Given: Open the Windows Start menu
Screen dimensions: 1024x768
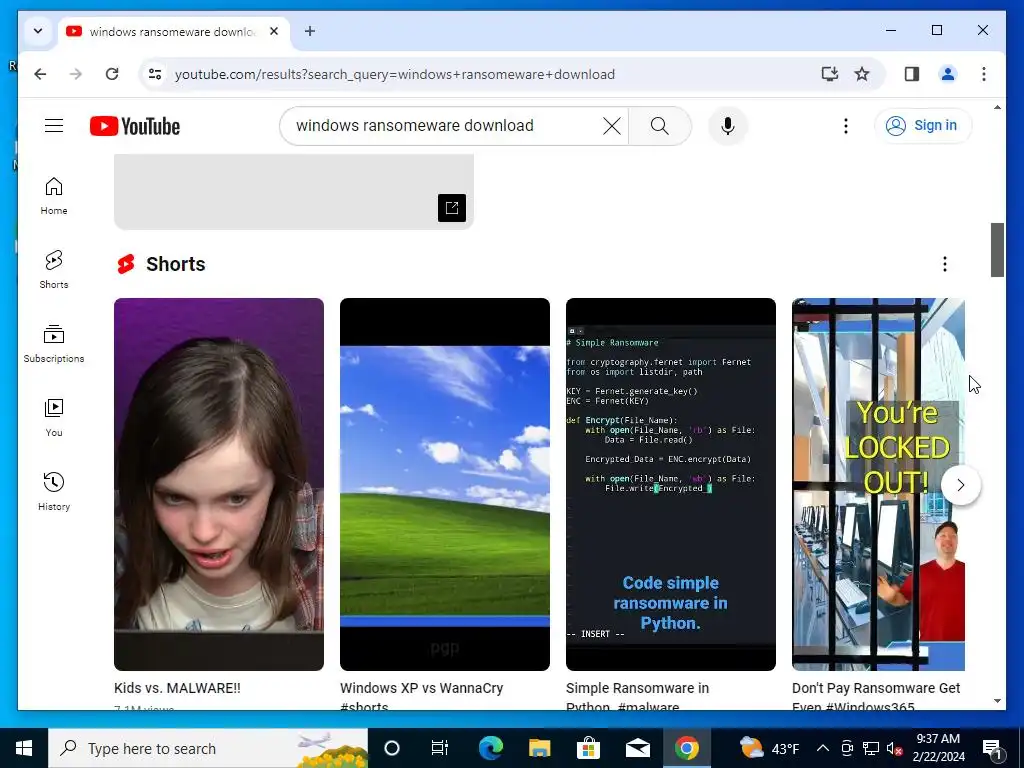Looking at the screenshot, I should (24, 748).
